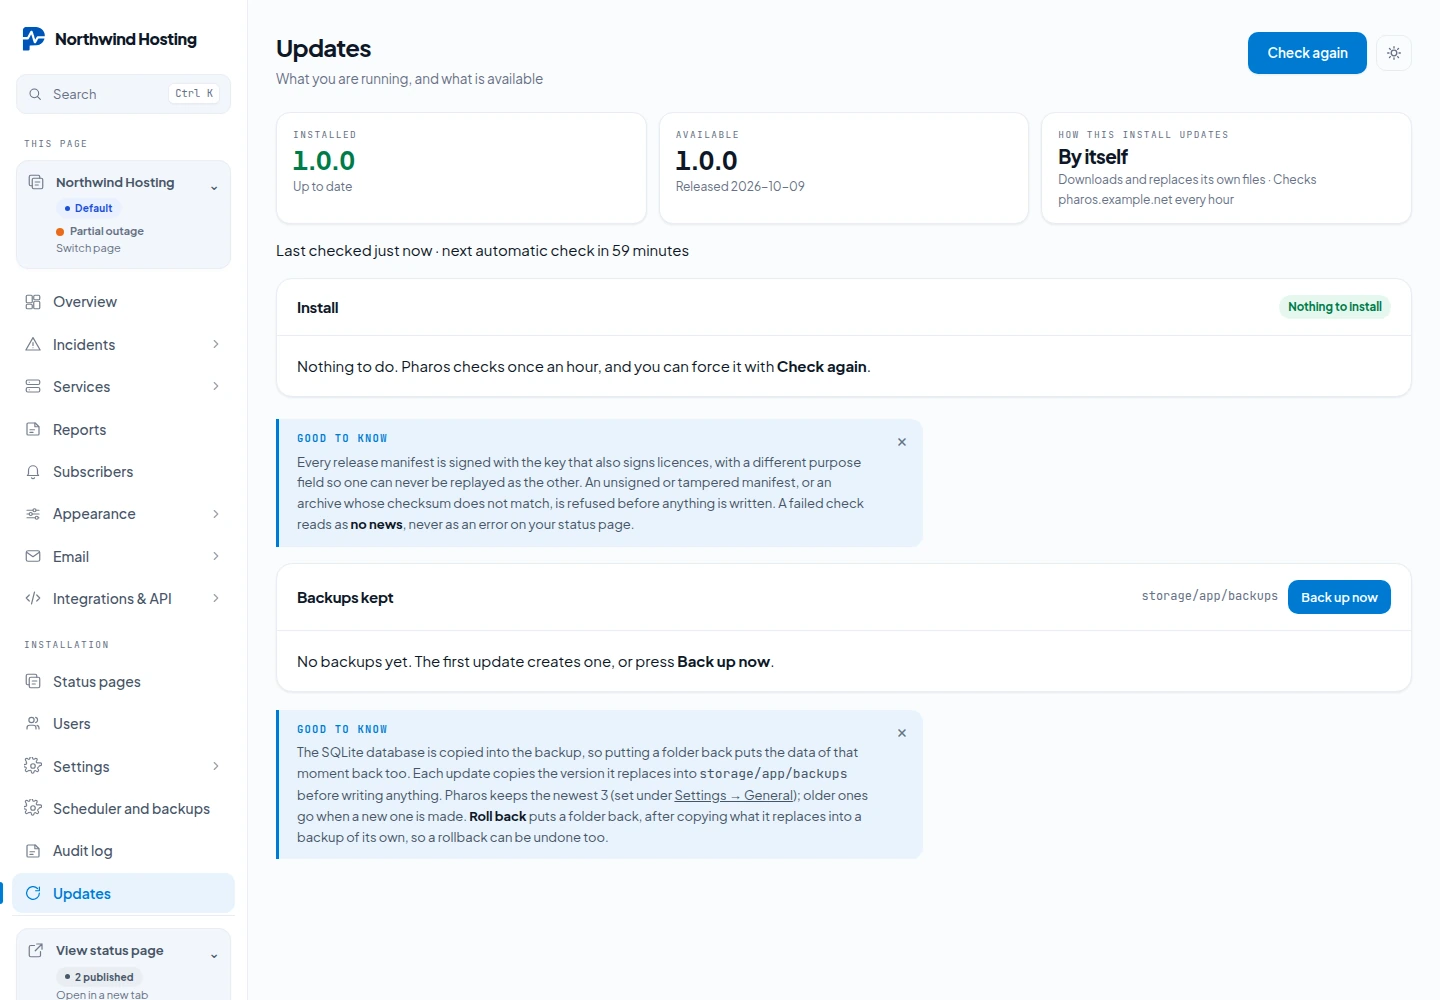Click the Status pages icon
Screen dimensions: 1440x1000
coord(33,681)
